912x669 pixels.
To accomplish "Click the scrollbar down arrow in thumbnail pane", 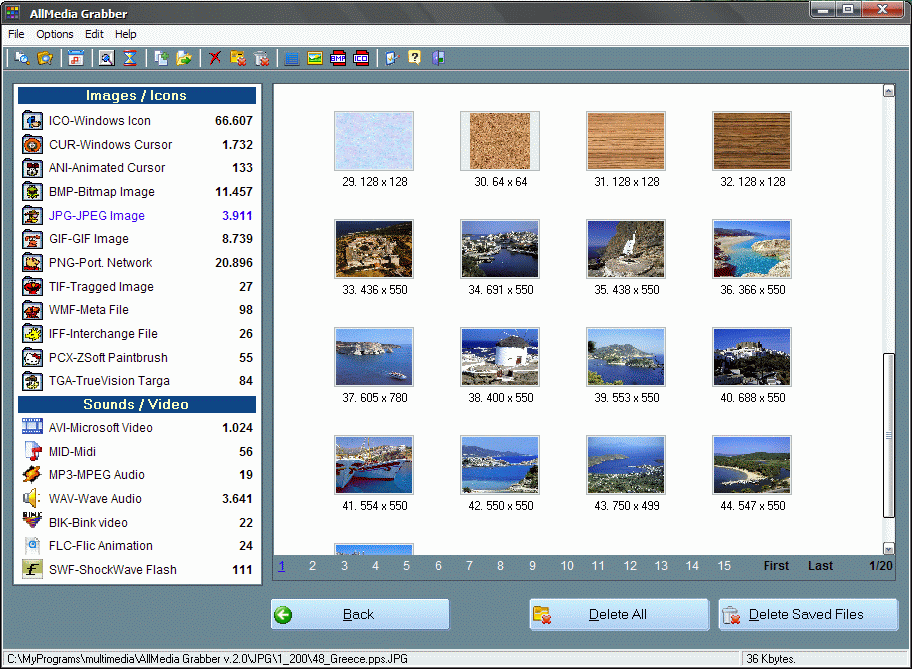I will (x=888, y=548).
